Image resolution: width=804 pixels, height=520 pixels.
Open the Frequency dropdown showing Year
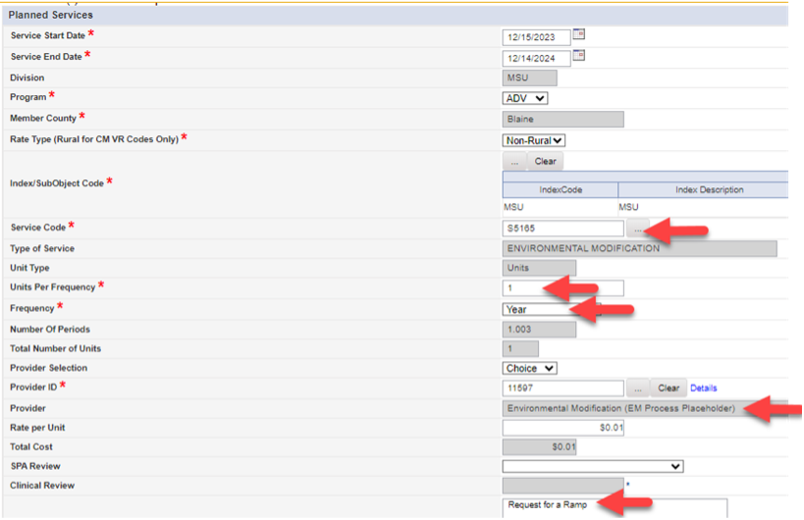551,309
